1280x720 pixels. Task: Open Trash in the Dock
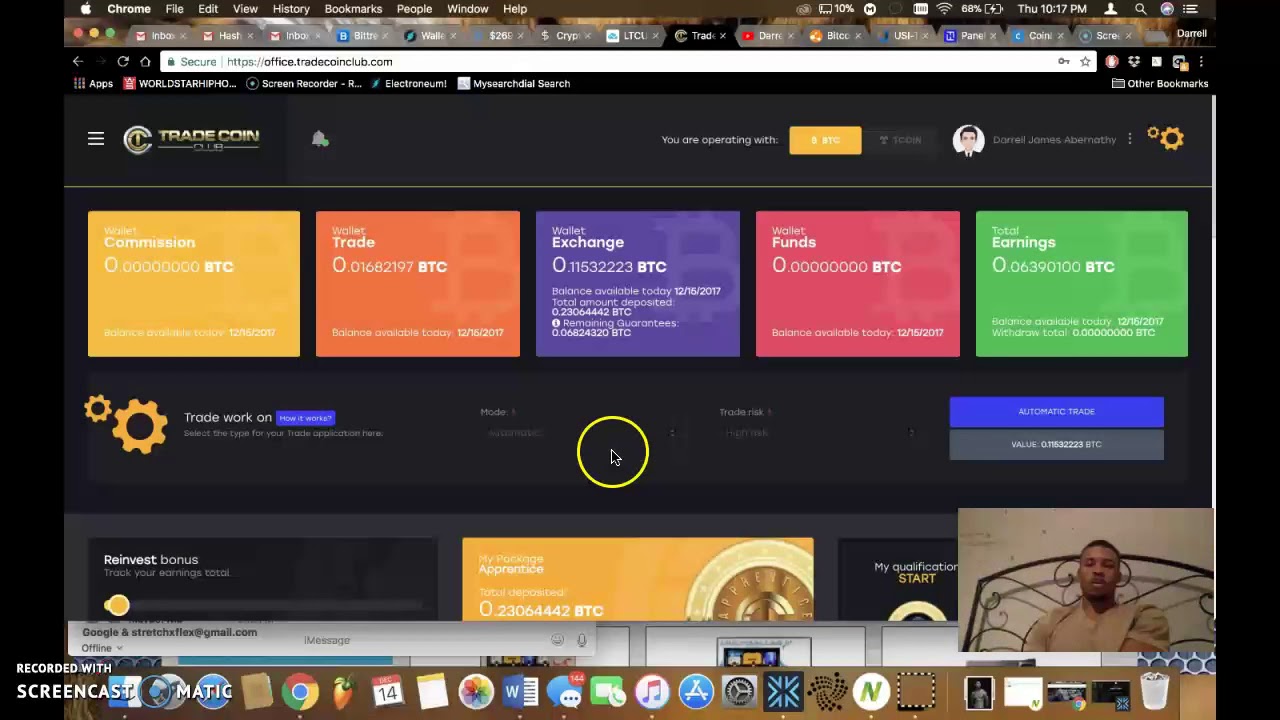pyautogui.click(x=1155, y=692)
